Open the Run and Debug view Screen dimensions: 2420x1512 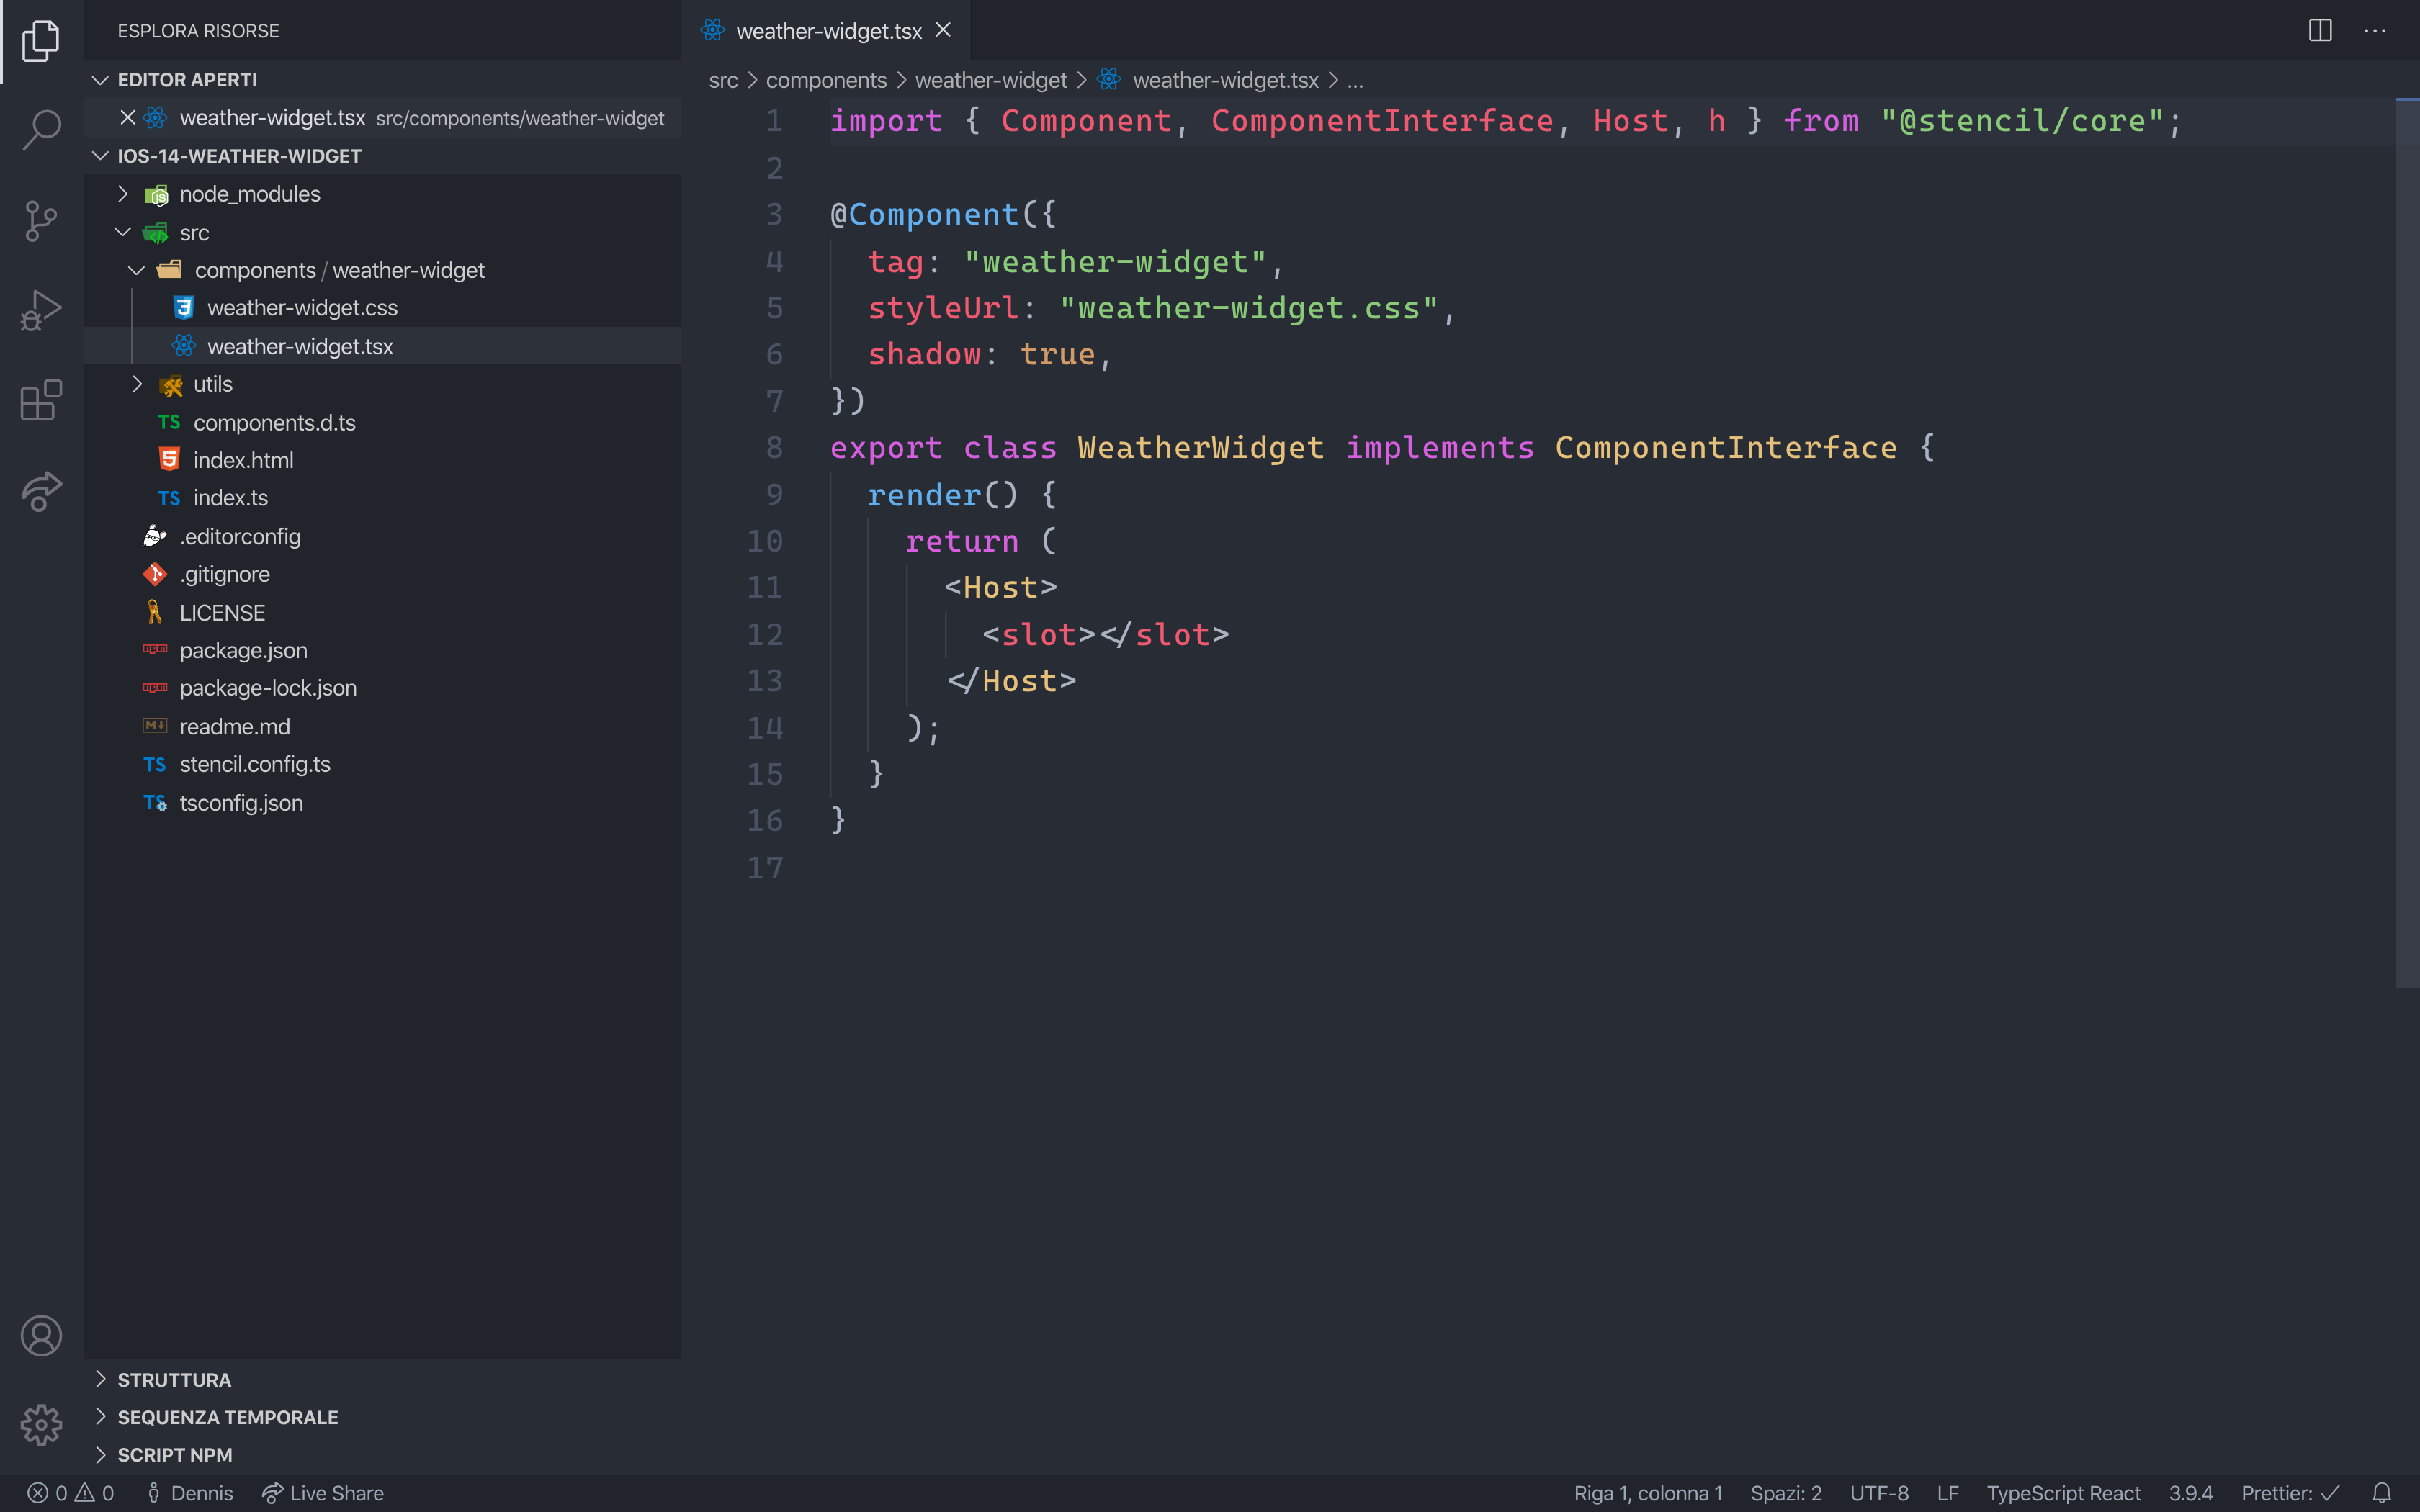[x=41, y=310]
